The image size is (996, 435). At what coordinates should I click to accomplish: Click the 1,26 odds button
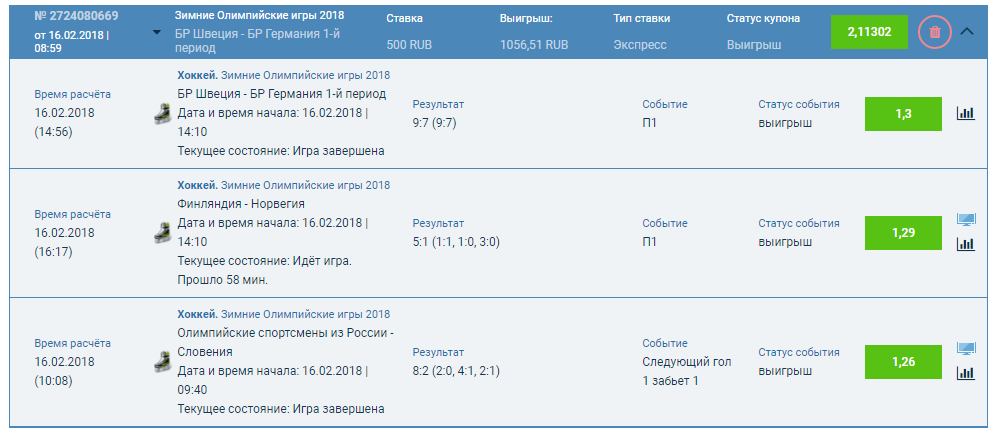(903, 361)
